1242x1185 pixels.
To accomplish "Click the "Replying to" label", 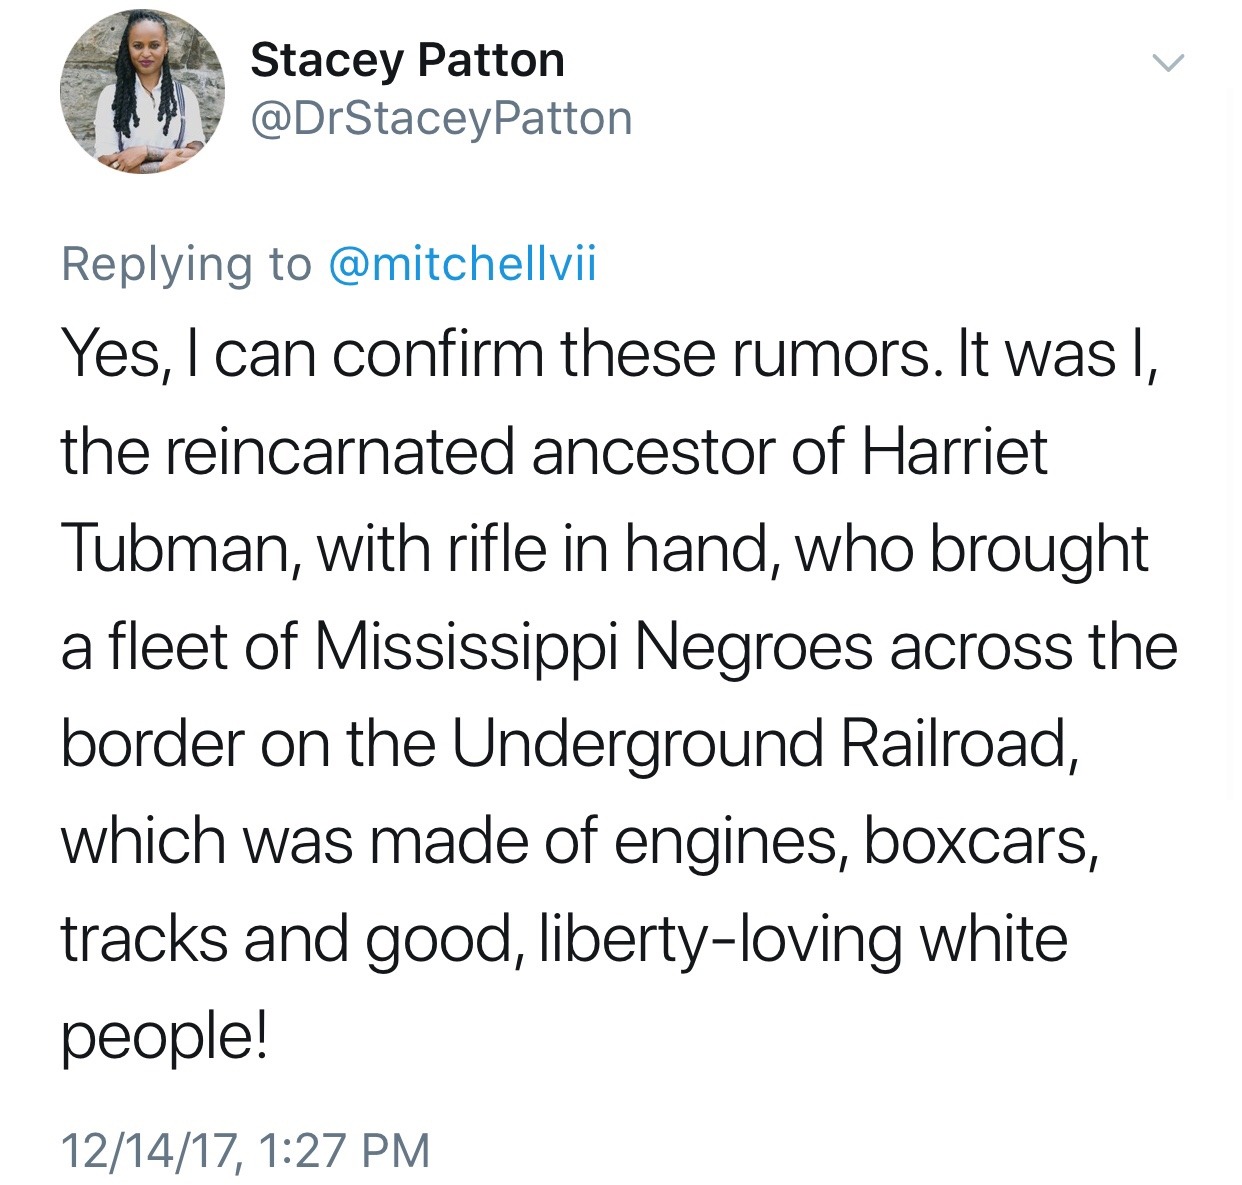I will click(186, 264).
